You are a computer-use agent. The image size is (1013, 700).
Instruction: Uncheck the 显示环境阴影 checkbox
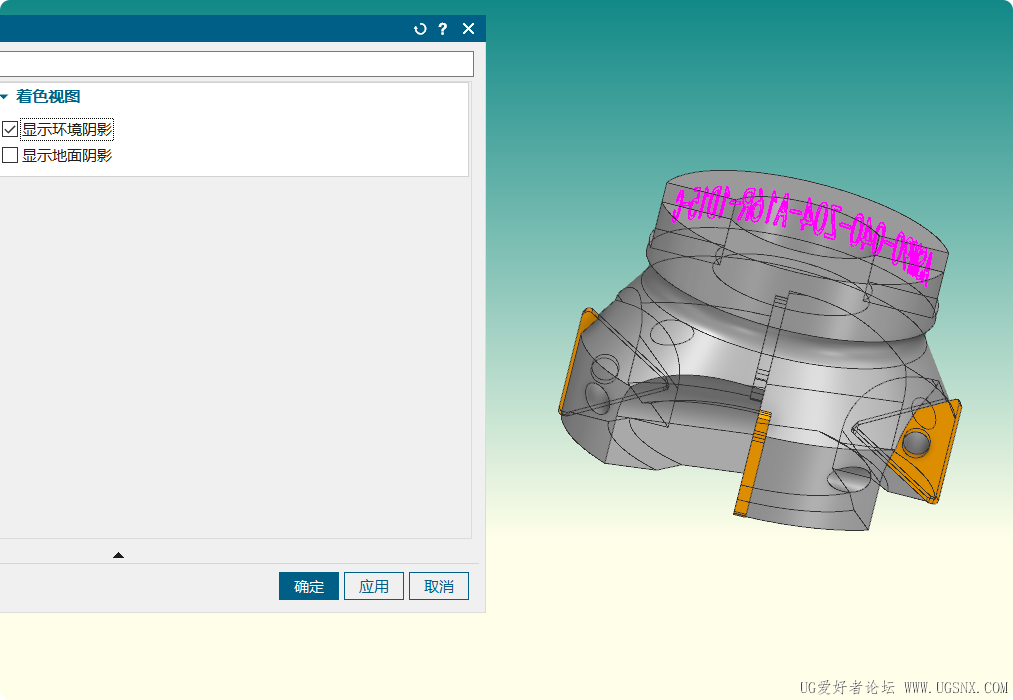coord(10,129)
